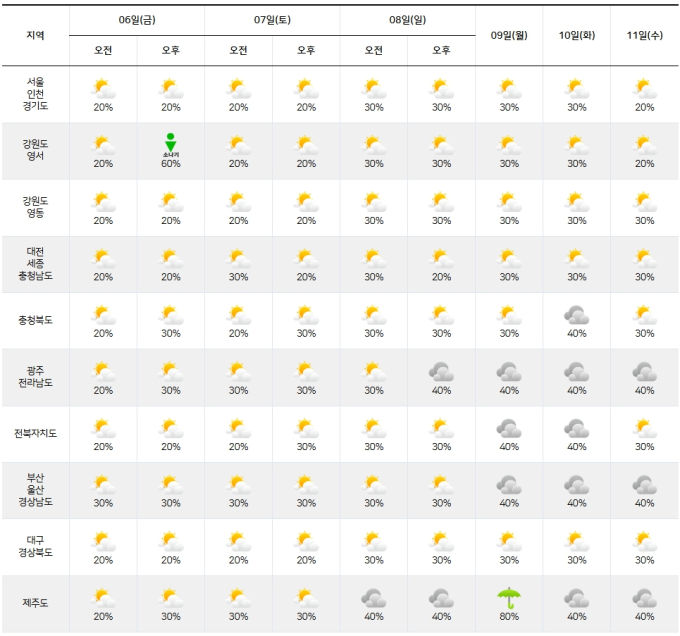Click the 부산 울산 경상남도 region label
The height and width of the screenshot is (636, 680).
(35, 489)
